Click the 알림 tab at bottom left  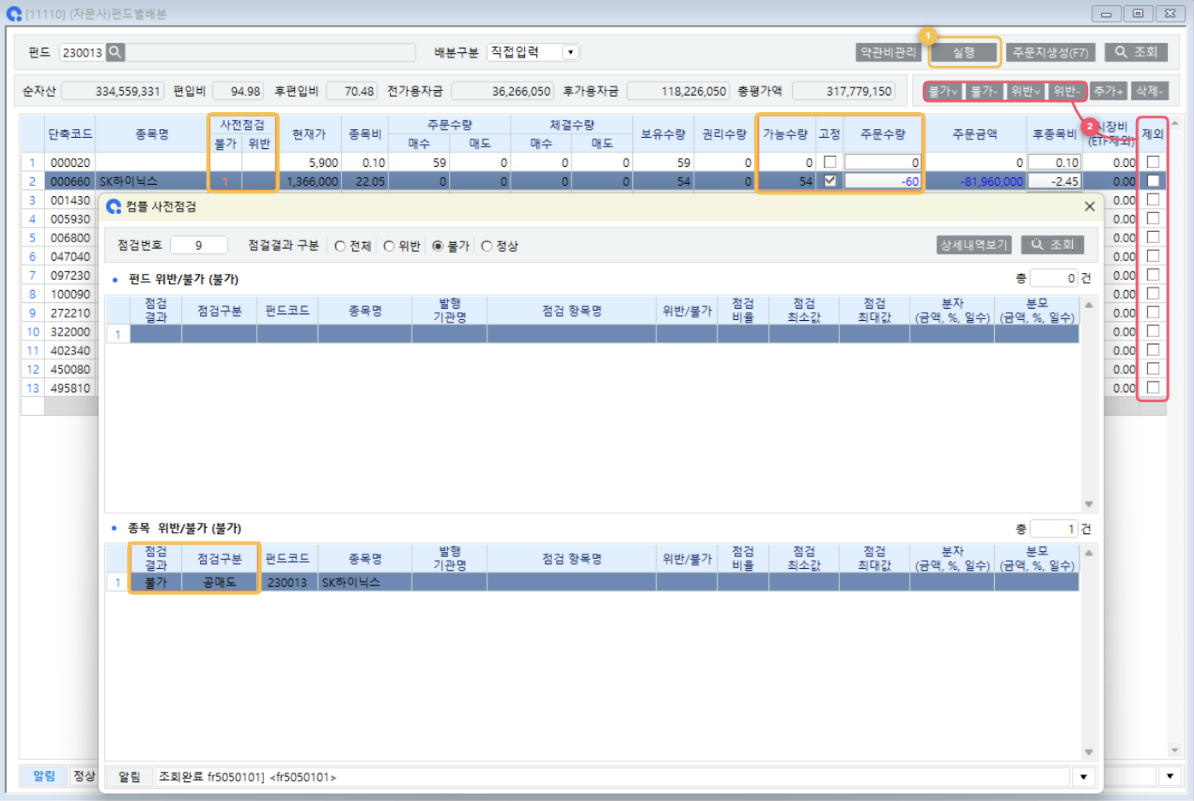[43, 775]
